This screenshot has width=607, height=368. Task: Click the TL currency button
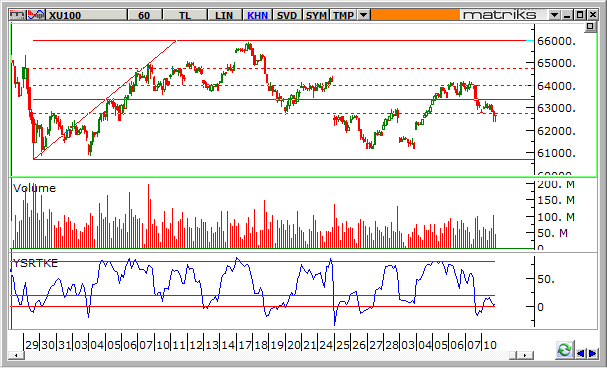click(185, 15)
